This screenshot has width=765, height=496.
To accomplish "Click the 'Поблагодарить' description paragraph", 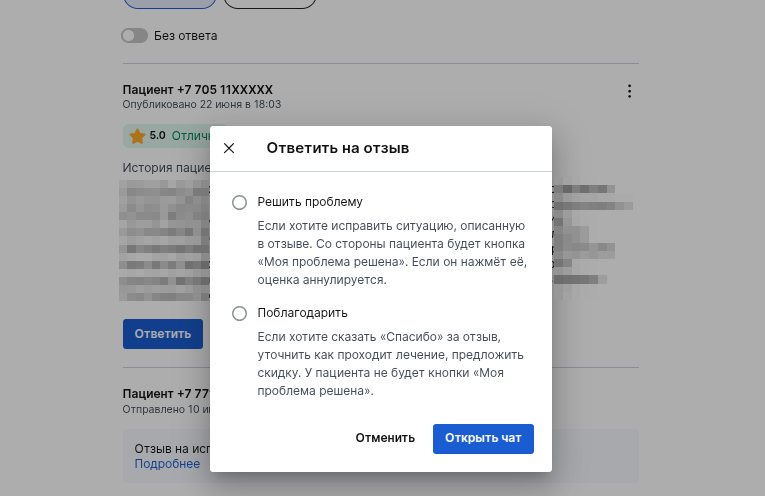I will point(390,364).
